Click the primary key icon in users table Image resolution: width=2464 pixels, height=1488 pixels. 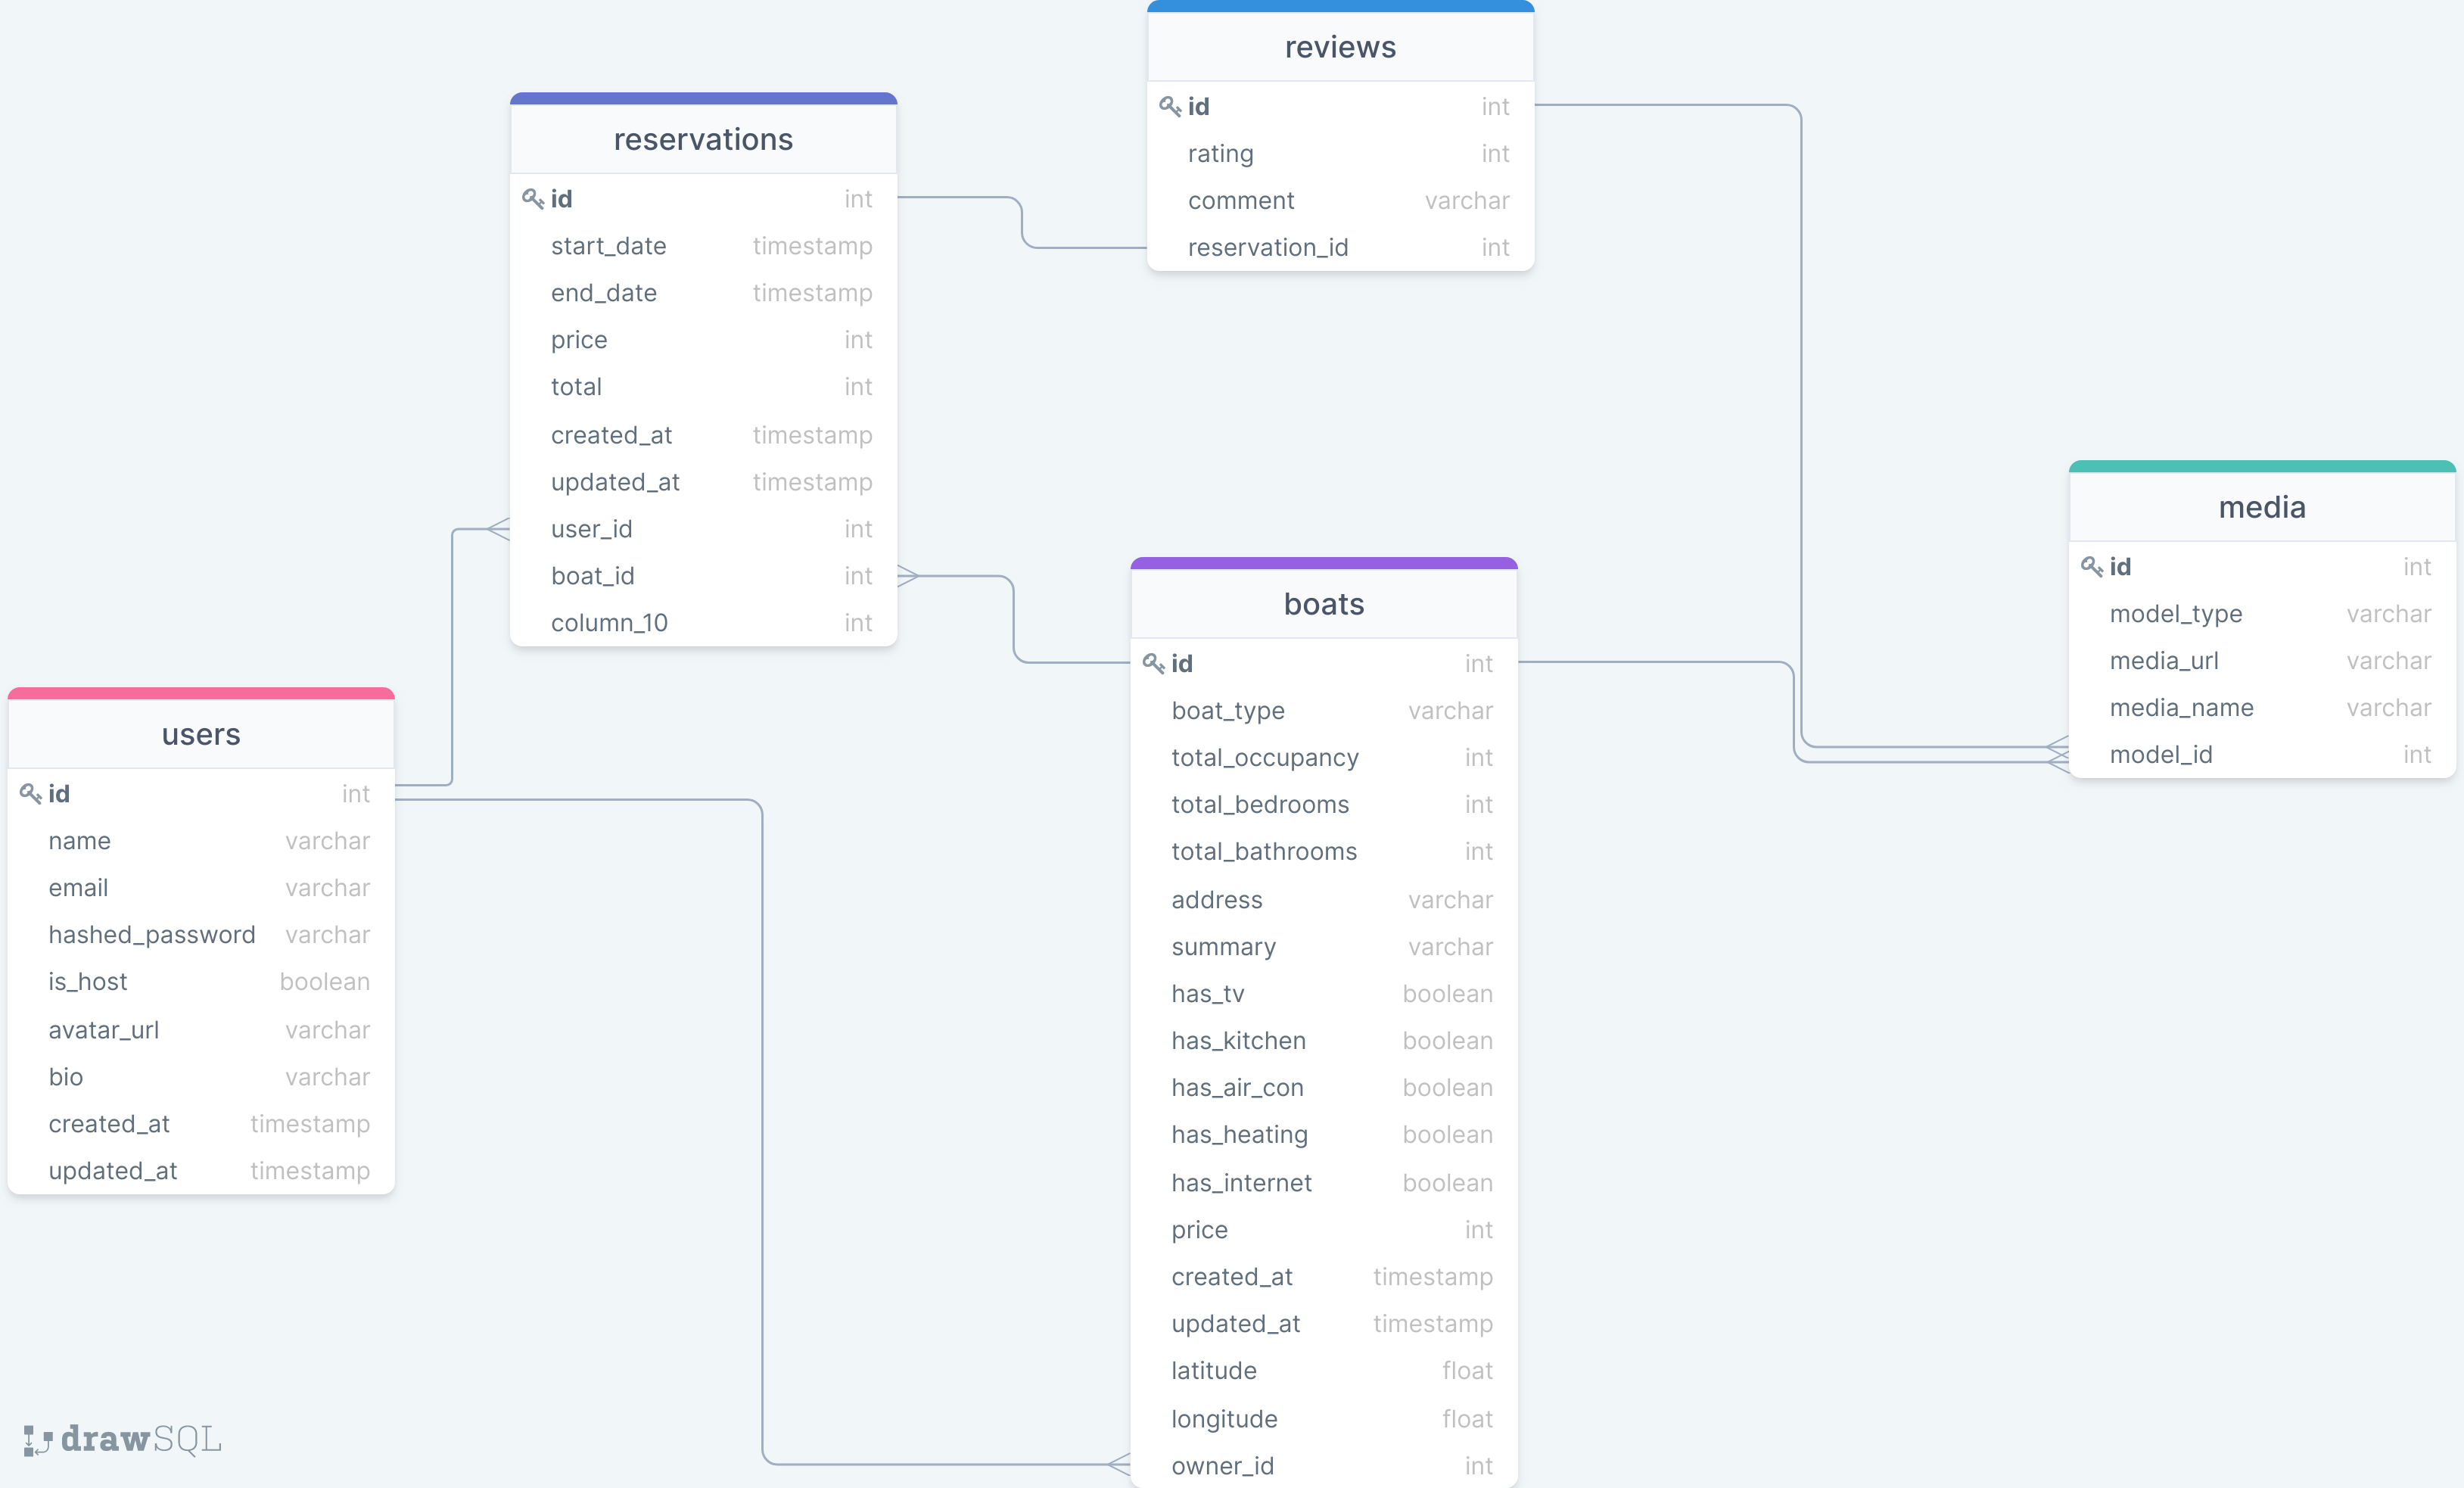pyautogui.click(x=30, y=794)
